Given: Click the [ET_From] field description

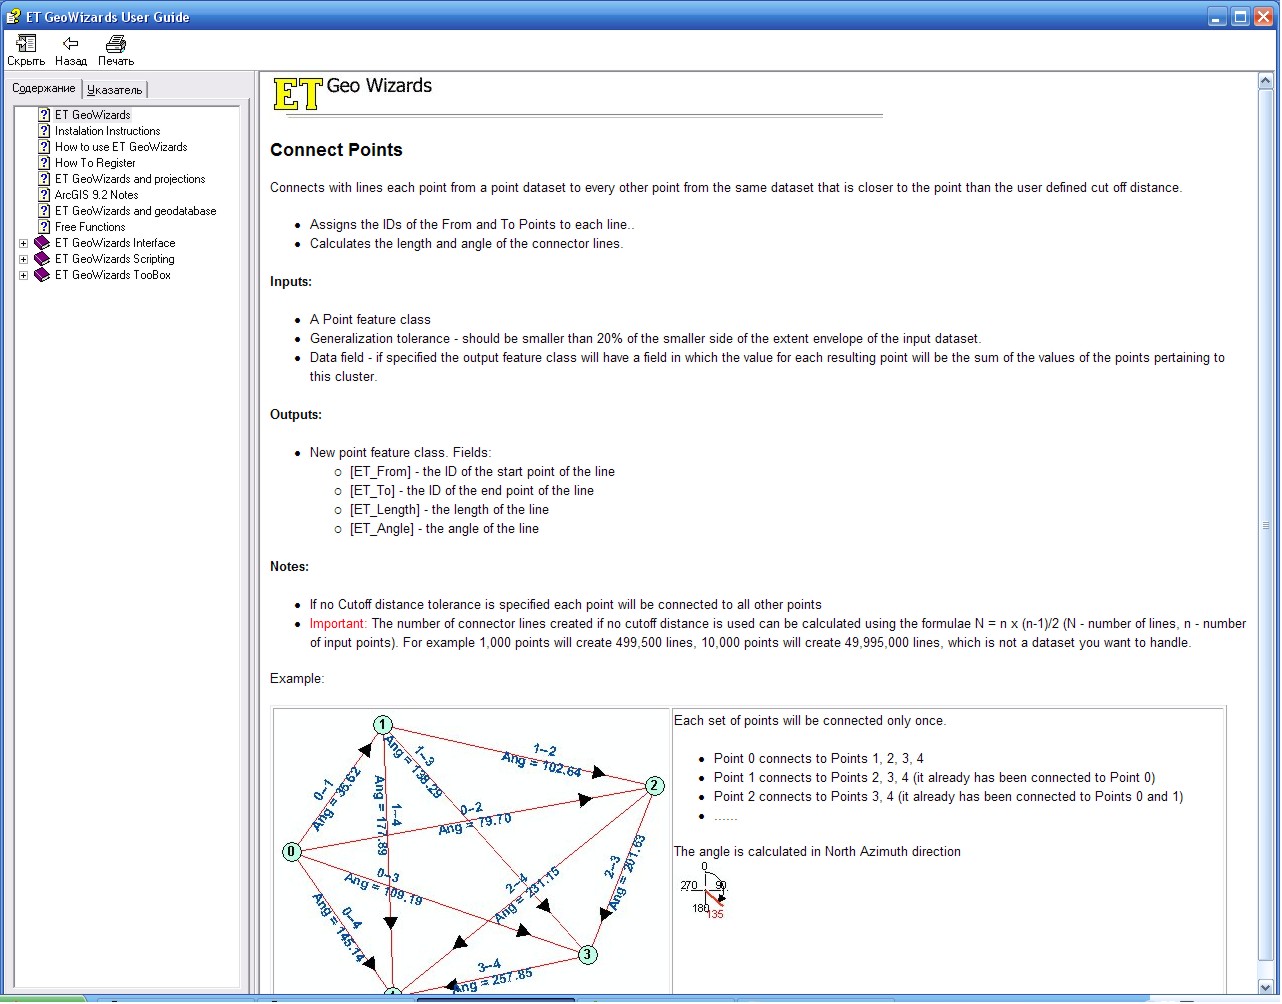Looking at the screenshot, I should tap(482, 472).
